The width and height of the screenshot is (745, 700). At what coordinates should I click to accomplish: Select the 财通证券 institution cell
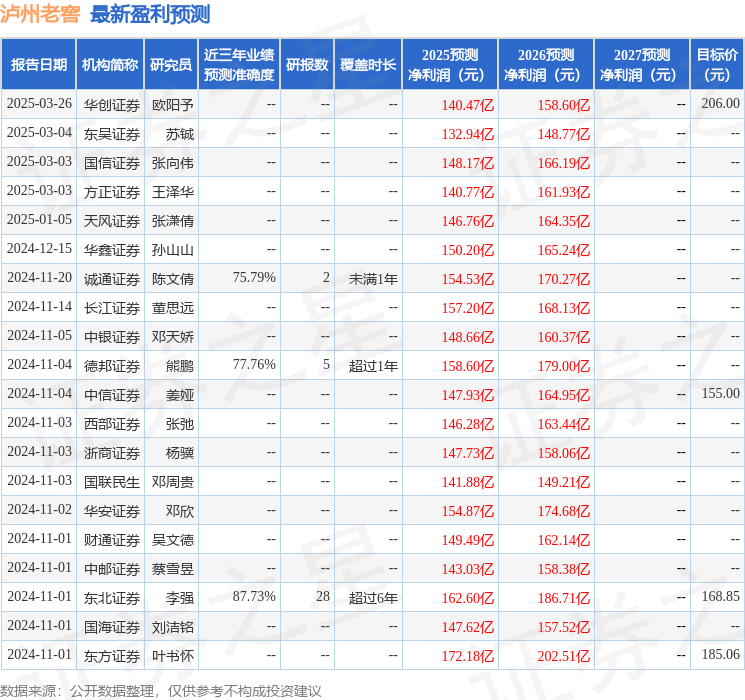112,540
